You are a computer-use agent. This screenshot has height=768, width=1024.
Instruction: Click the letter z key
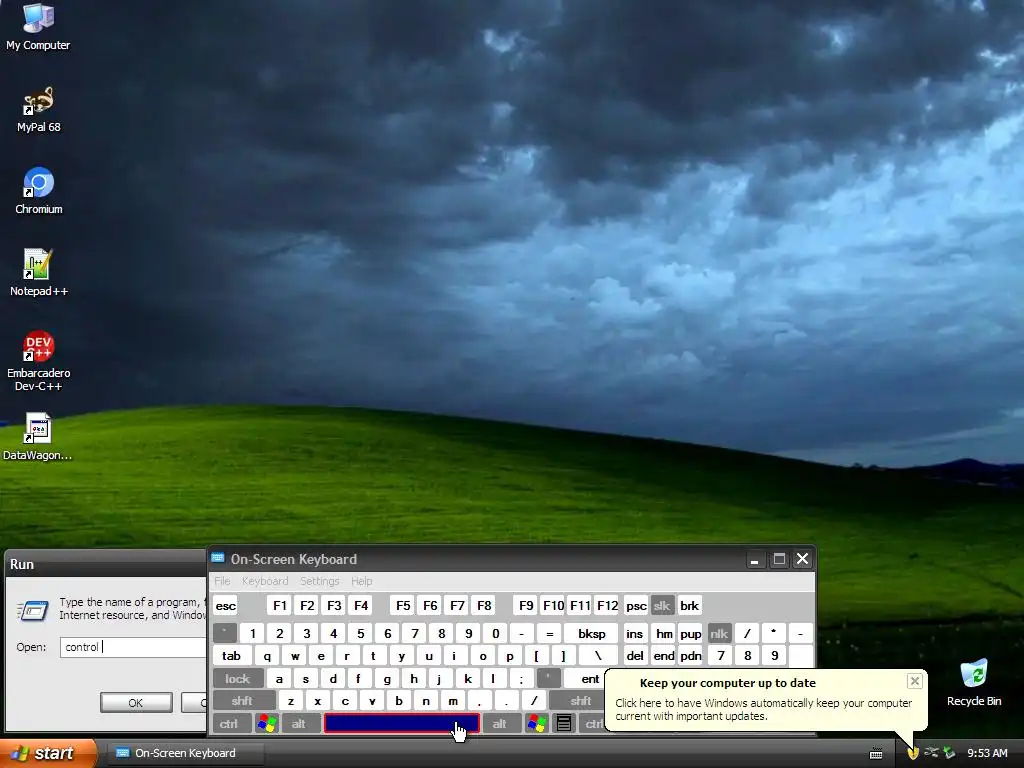point(291,701)
